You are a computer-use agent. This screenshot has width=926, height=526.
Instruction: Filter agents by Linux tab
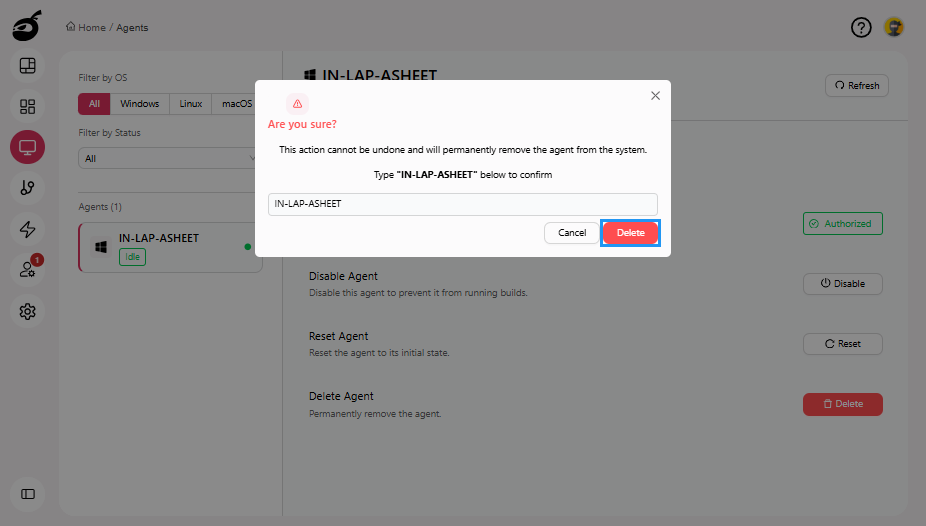click(x=190, y=104)
